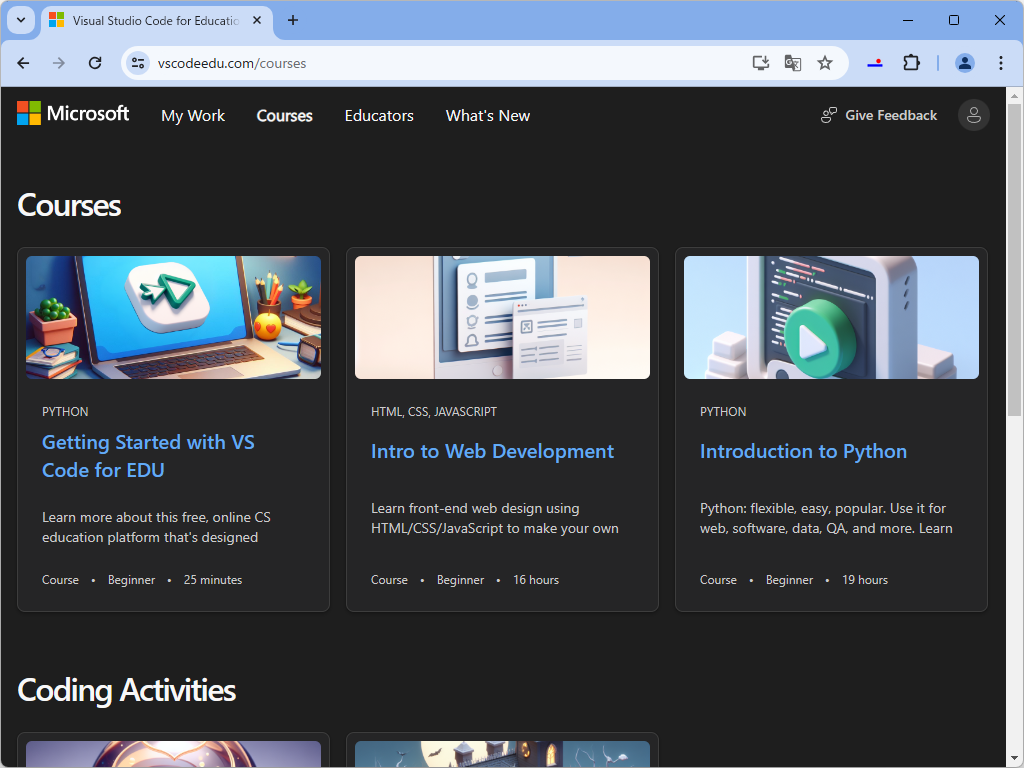This screenshot has height=768, width=1024.
Task: Open Introduction to Python course
Action: [803, 451]
